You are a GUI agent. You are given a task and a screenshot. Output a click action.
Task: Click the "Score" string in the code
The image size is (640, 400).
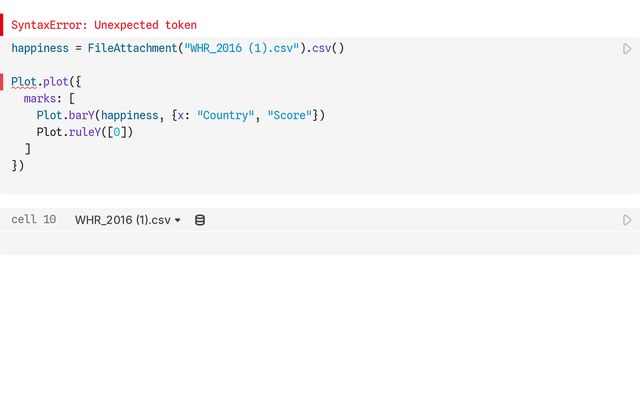[290, 116]
